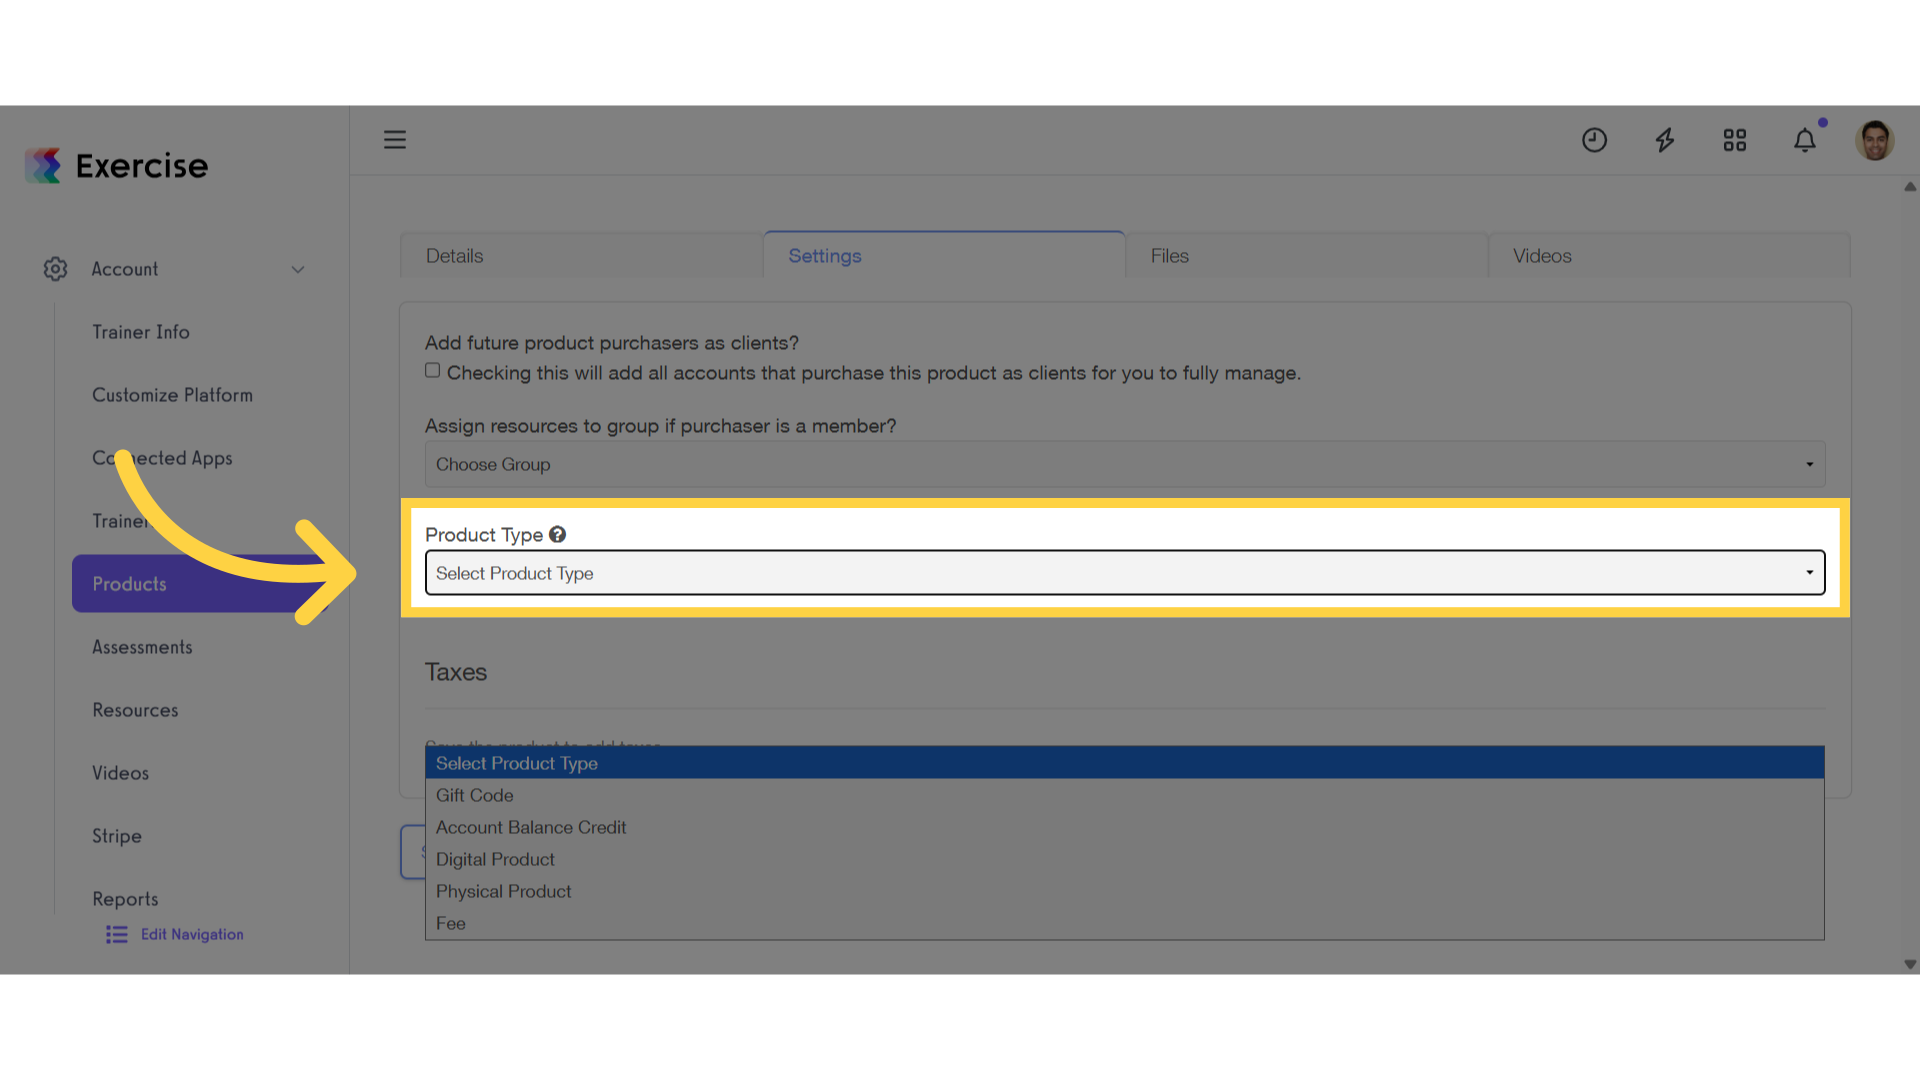Open the notifications bell
The height and width of the screenshot is (1080, 1920).
(x=1805, y=140)
